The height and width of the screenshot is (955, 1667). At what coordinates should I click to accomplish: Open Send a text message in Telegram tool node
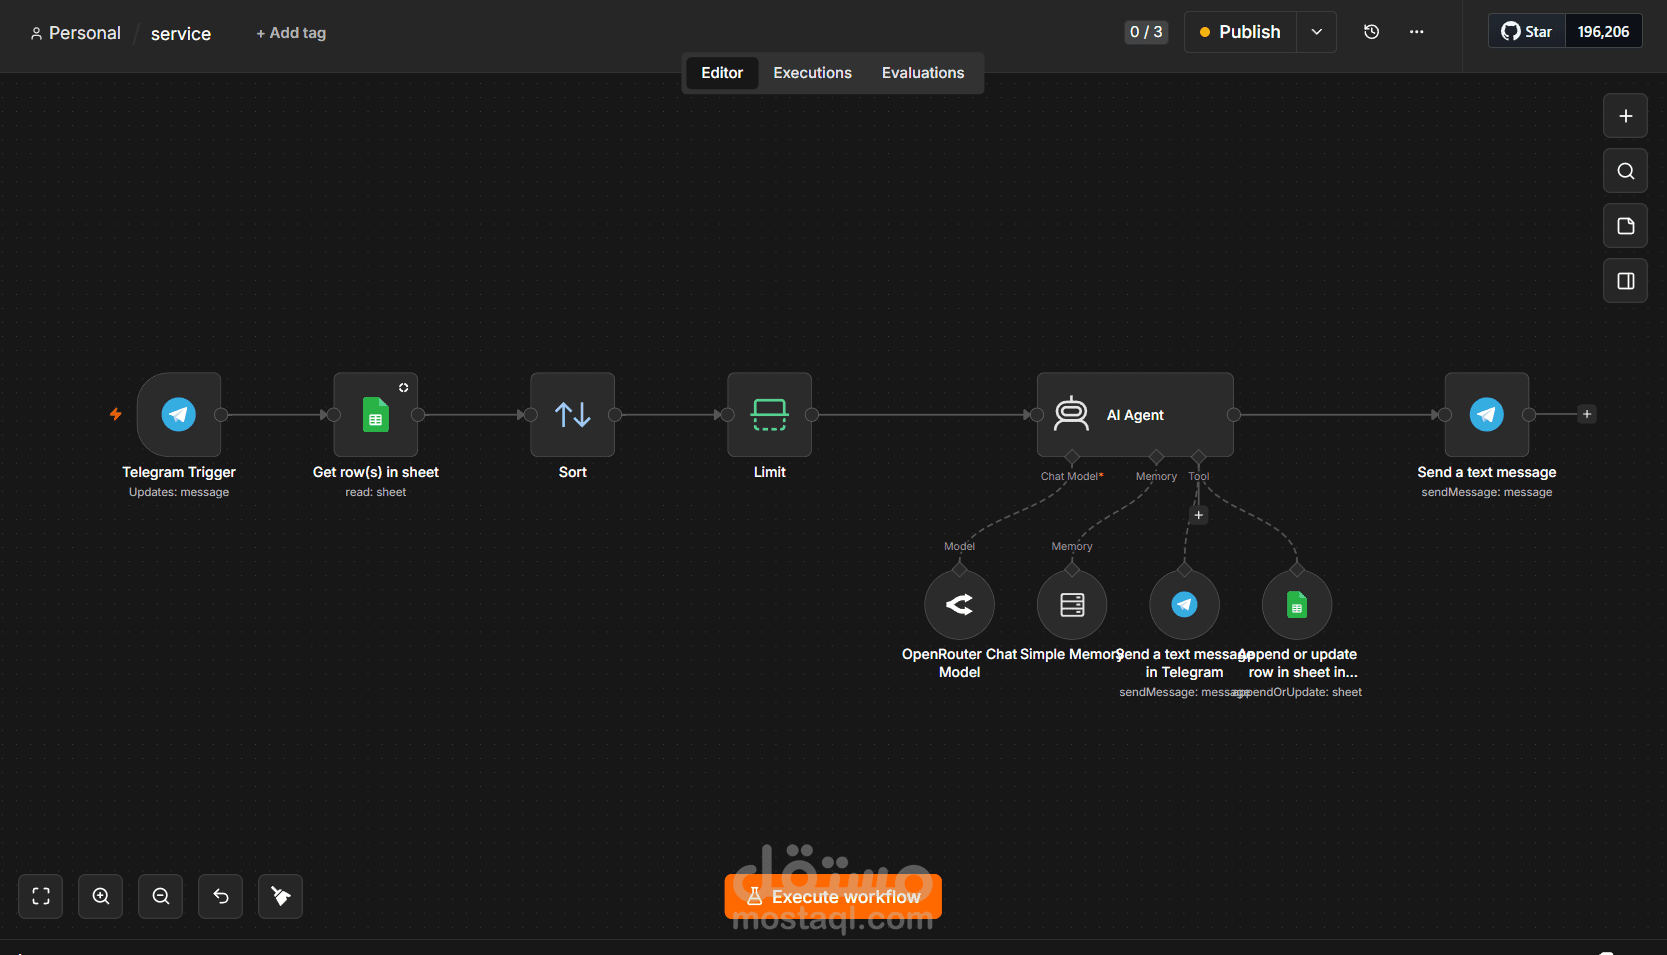[1185, 605]
